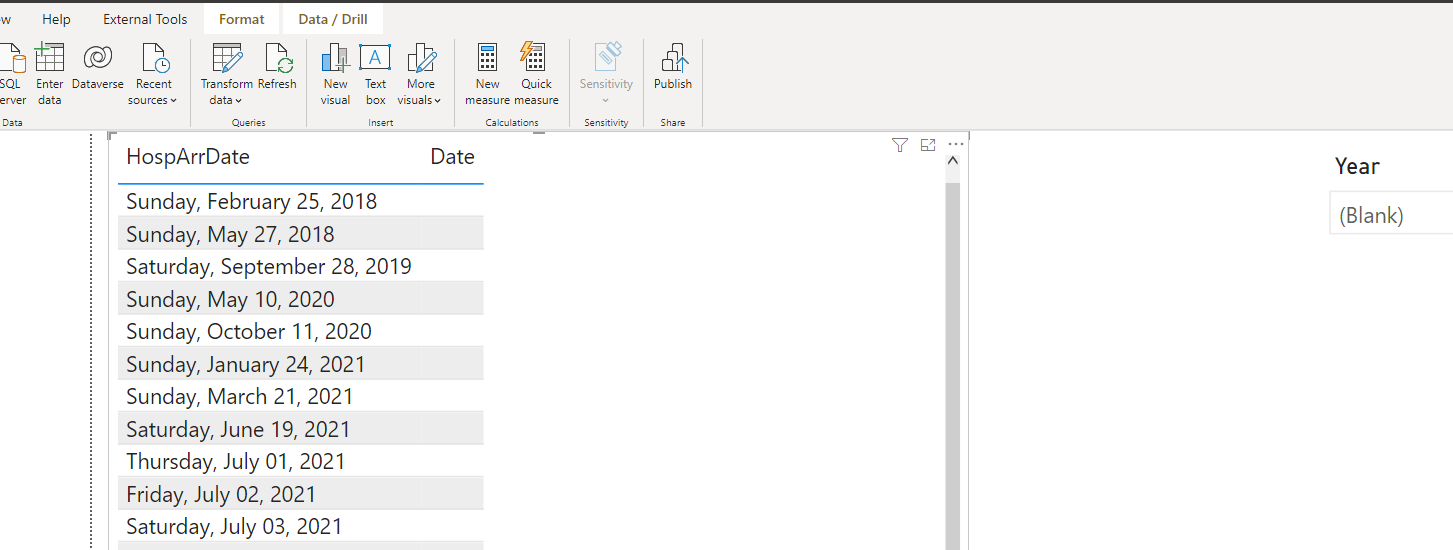Viewport: 1453px width, 550px height.
Task: Open Recent sources dropdown
Action: [x=153, y=73]
